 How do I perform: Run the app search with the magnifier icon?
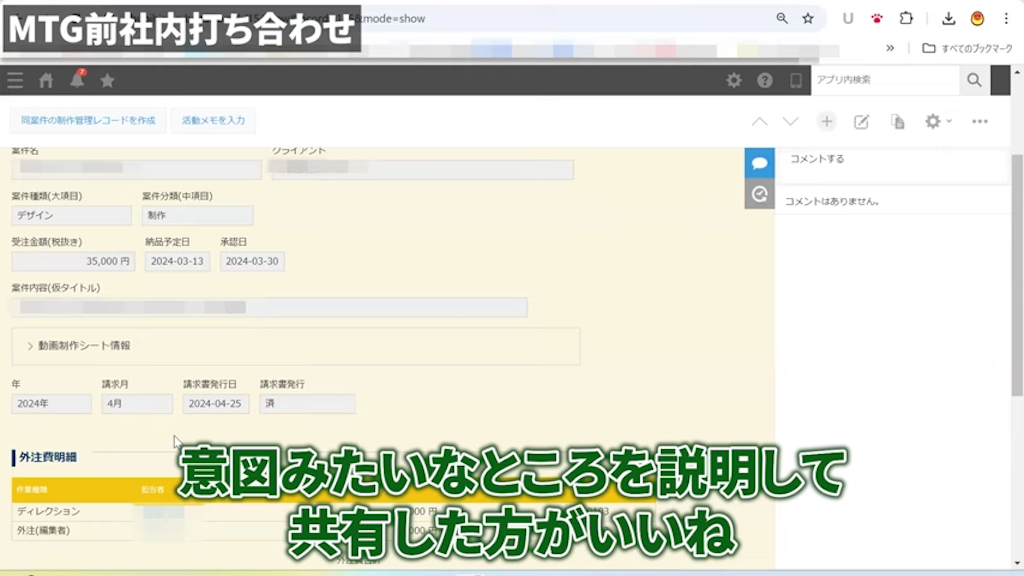pyautogui.click(x=973, y=81)
